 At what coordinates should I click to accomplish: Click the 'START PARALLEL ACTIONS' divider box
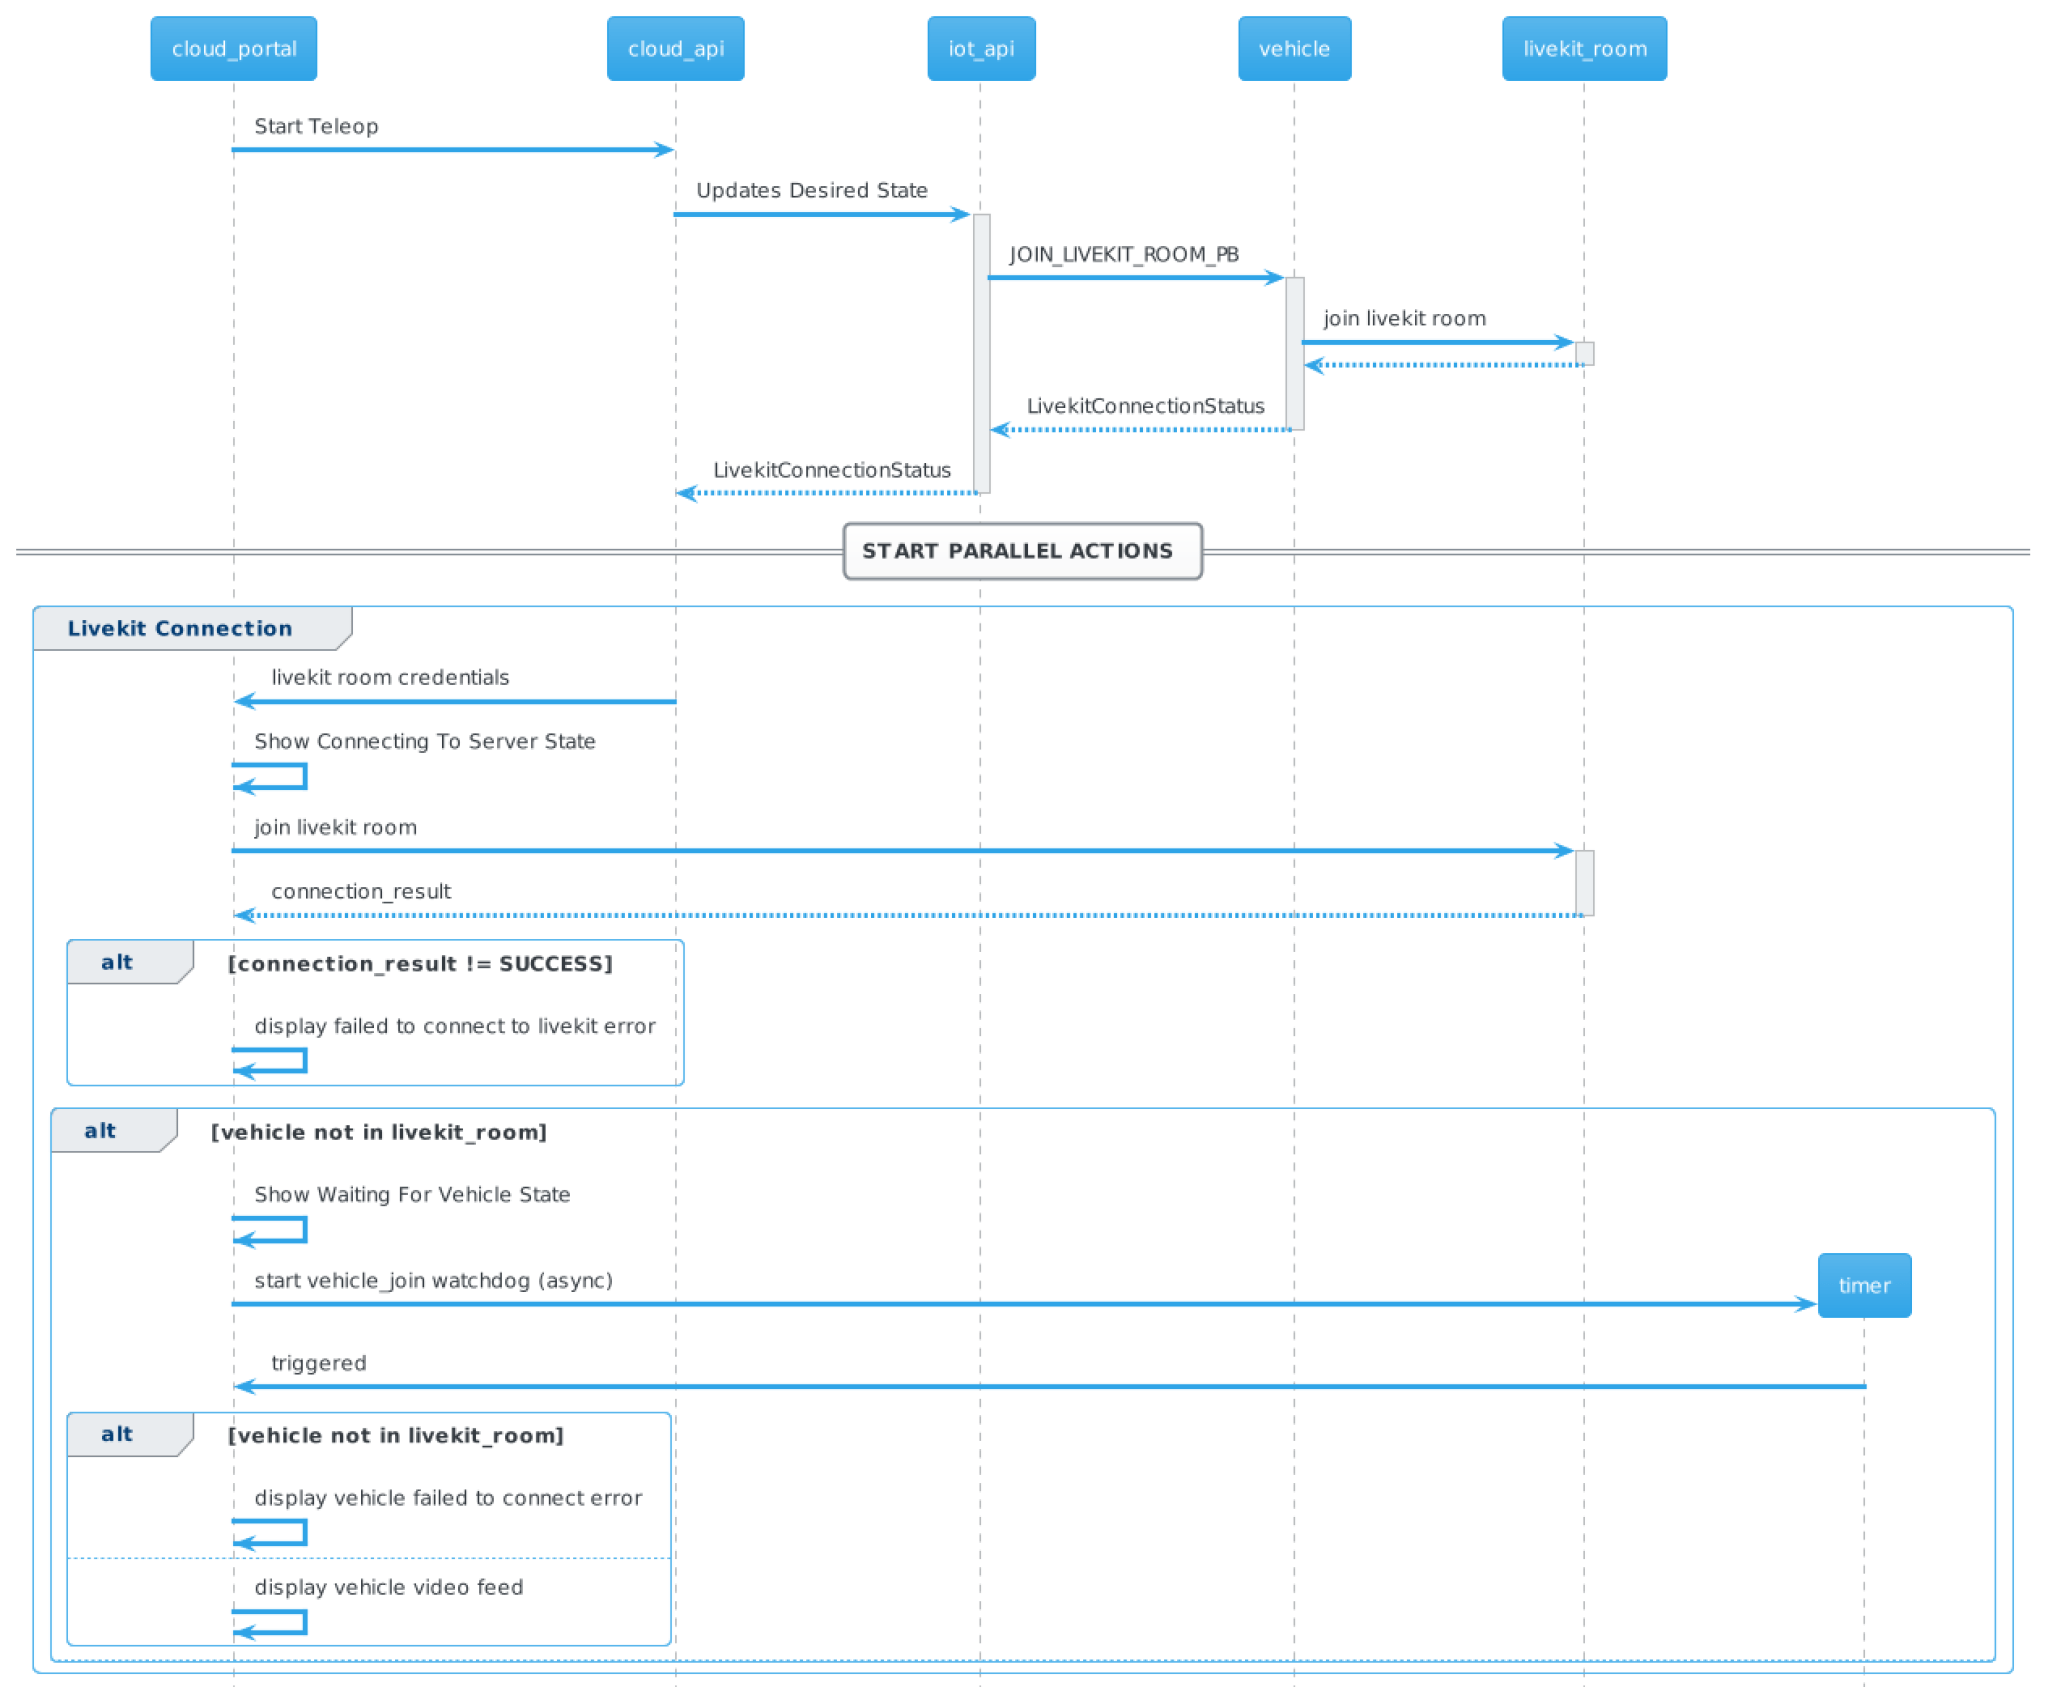click(x=1022, y=551)
